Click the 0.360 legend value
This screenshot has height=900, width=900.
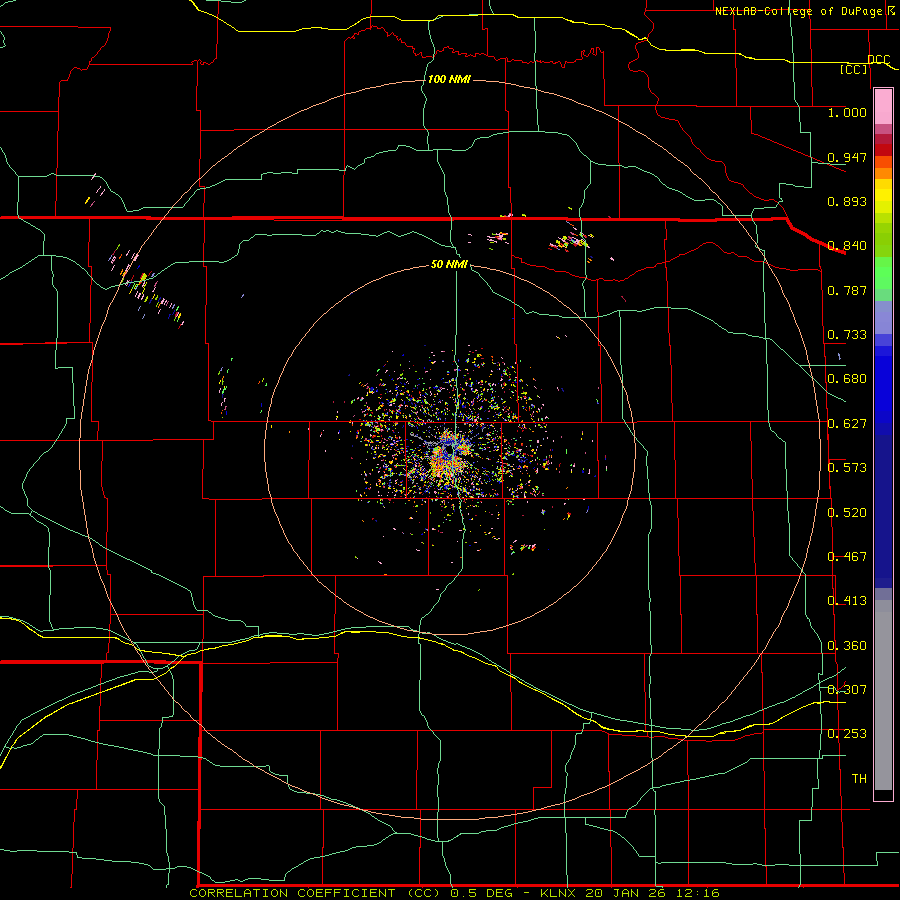pyautogui.click(x=847, y=646)
